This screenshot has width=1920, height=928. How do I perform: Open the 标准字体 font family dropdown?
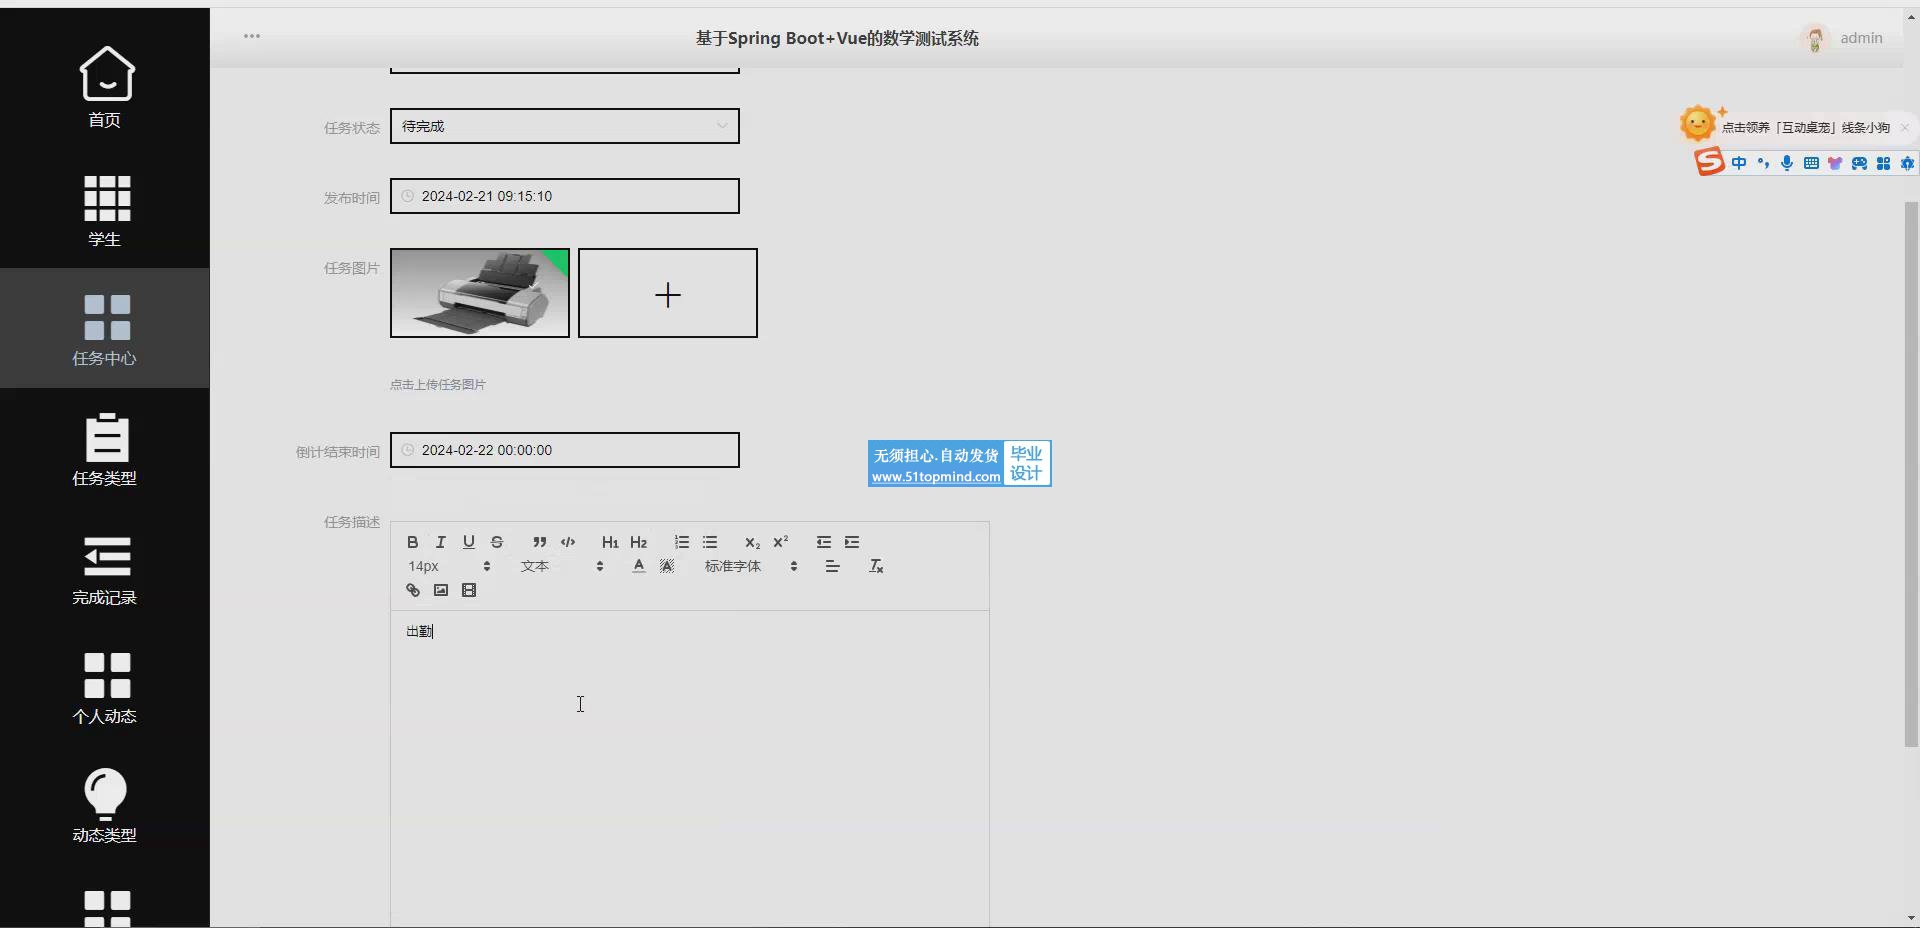click(751, 566)
